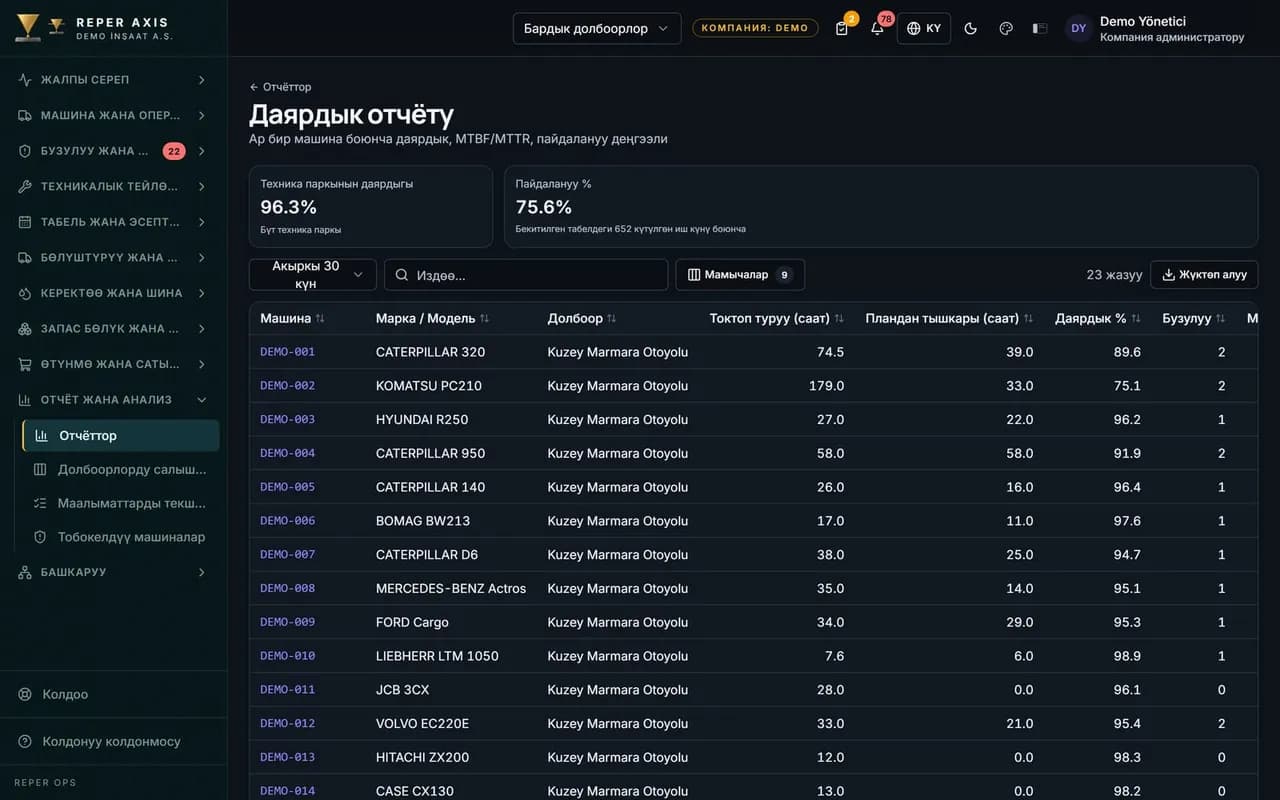Expand the Машина жана опер sidebar section
The image size is (1280, 800).
[113, 115]
